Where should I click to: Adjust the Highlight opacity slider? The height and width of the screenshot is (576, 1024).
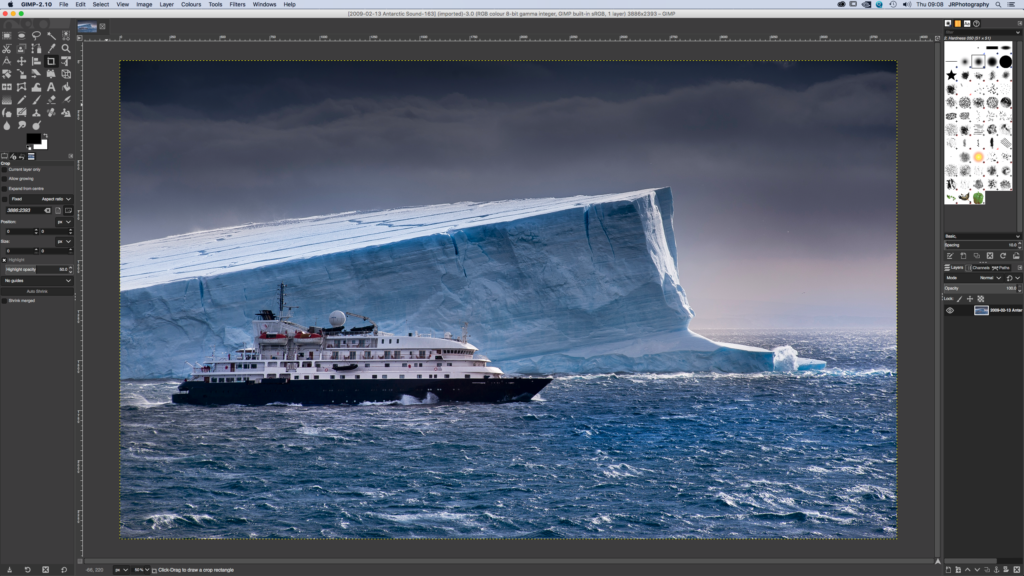pos(37,270)
